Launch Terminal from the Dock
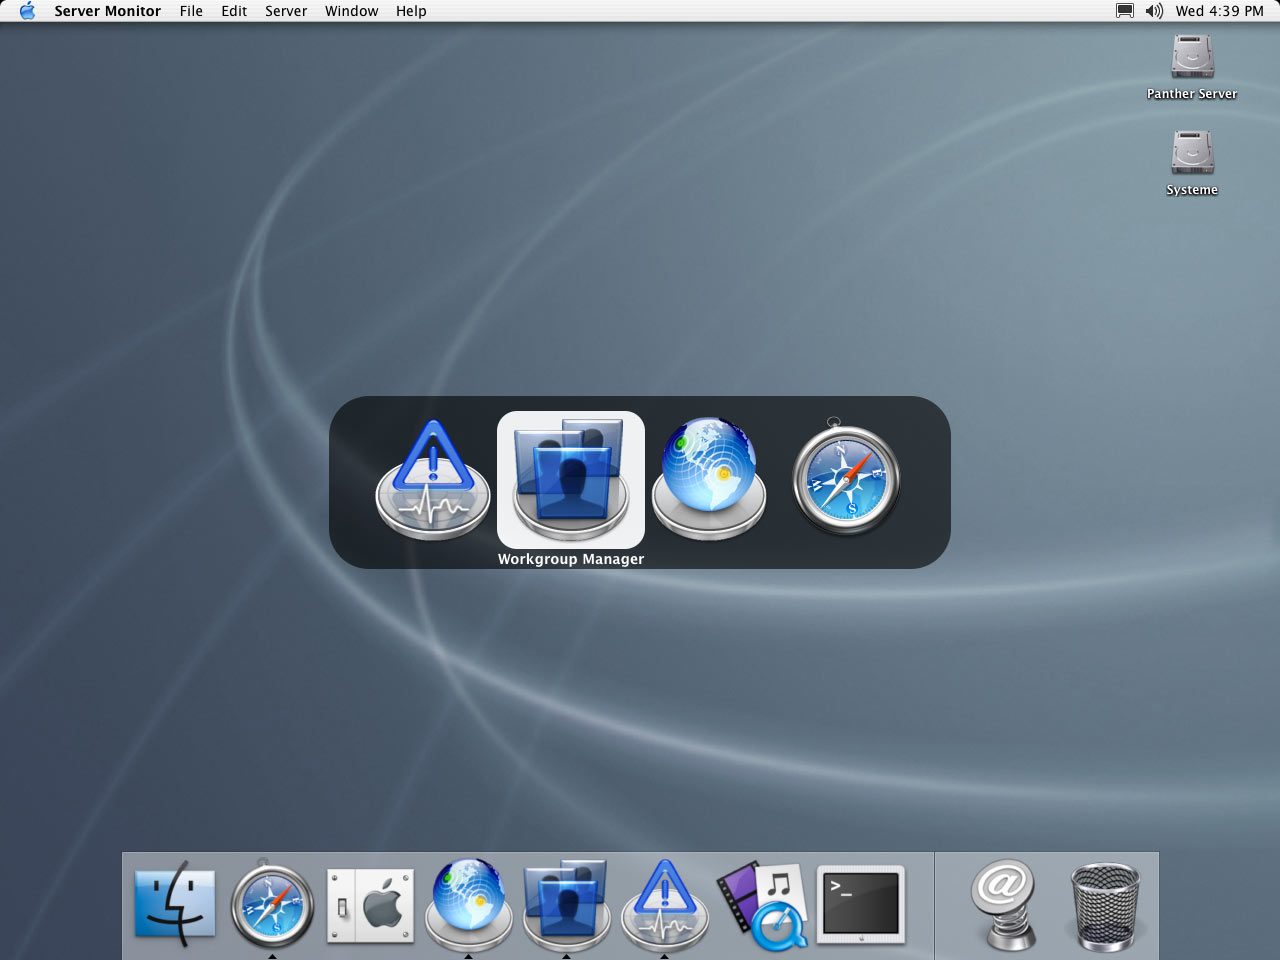The width and height of the screenshot is (1280, 960). coord(861,905)
